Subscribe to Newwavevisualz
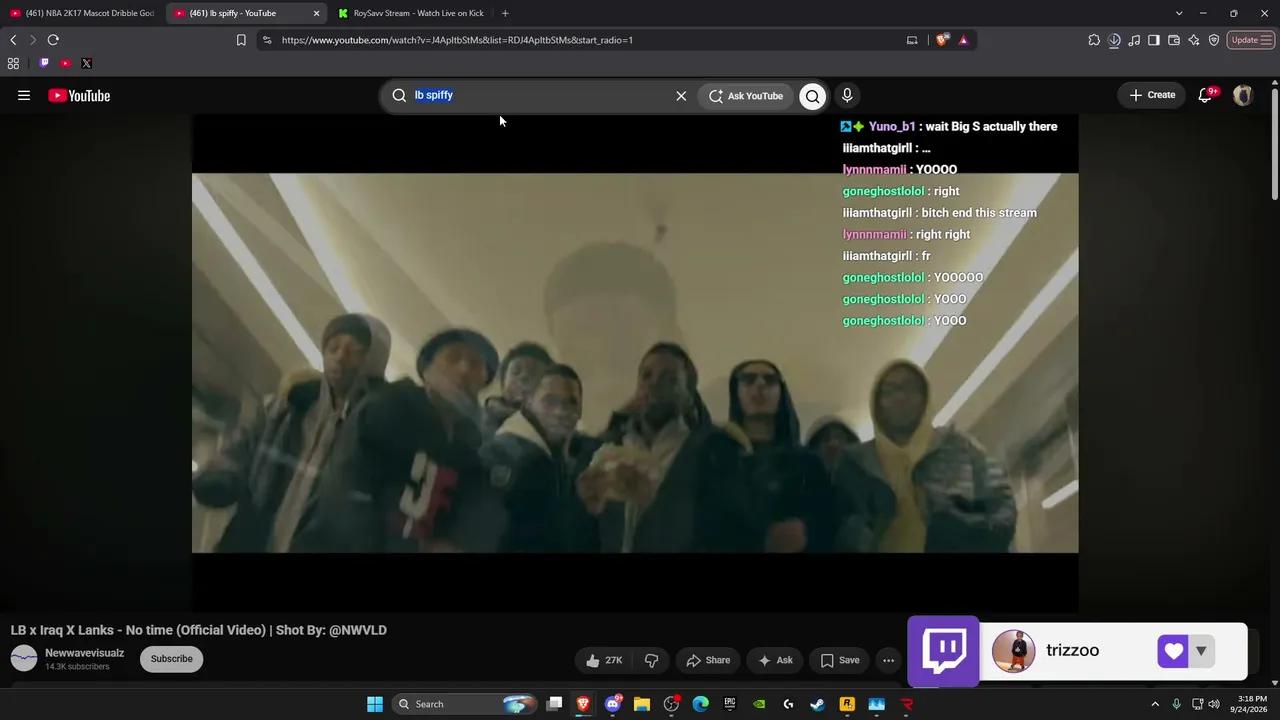 click(171, 659)
